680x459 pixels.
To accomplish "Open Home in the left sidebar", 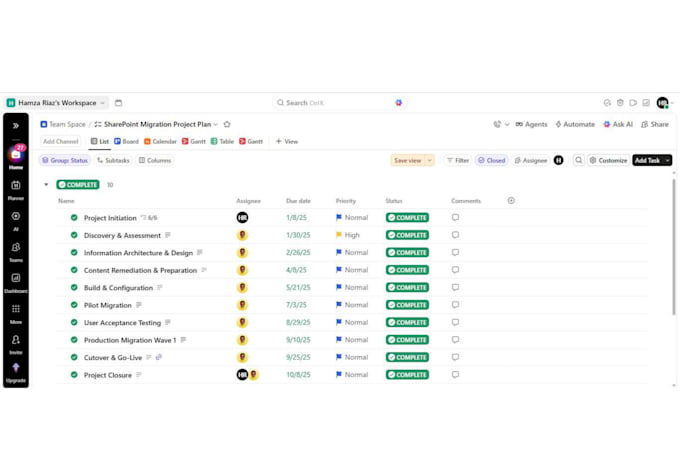I will point(16,158).
